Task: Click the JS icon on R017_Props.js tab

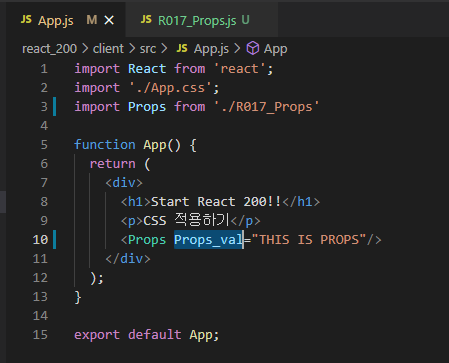Action: [146, 20]
